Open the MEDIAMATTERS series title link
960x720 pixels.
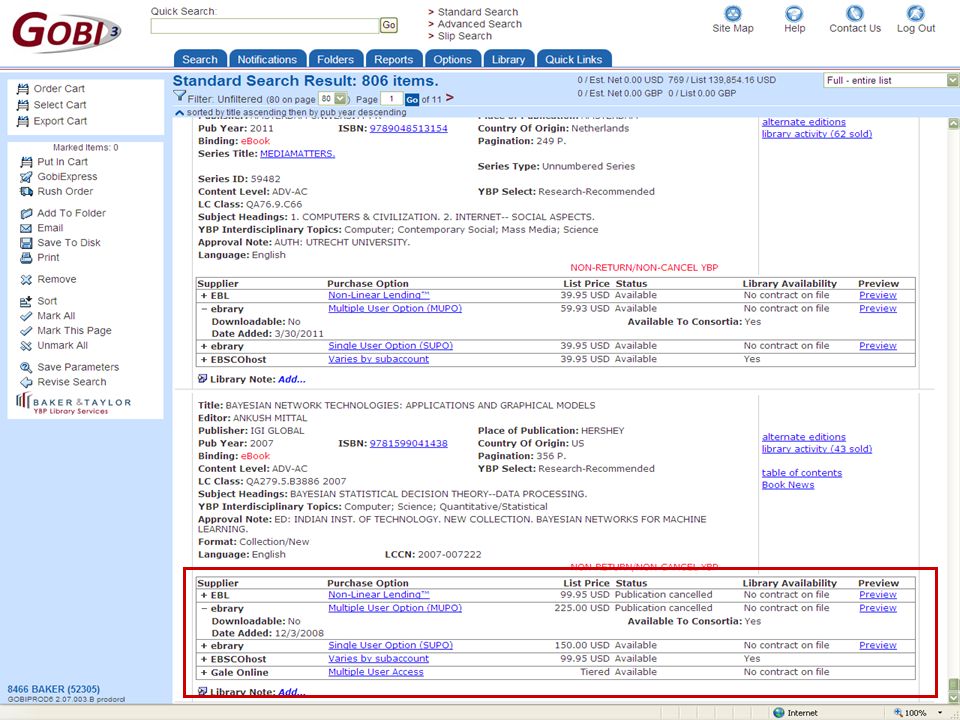298,154
